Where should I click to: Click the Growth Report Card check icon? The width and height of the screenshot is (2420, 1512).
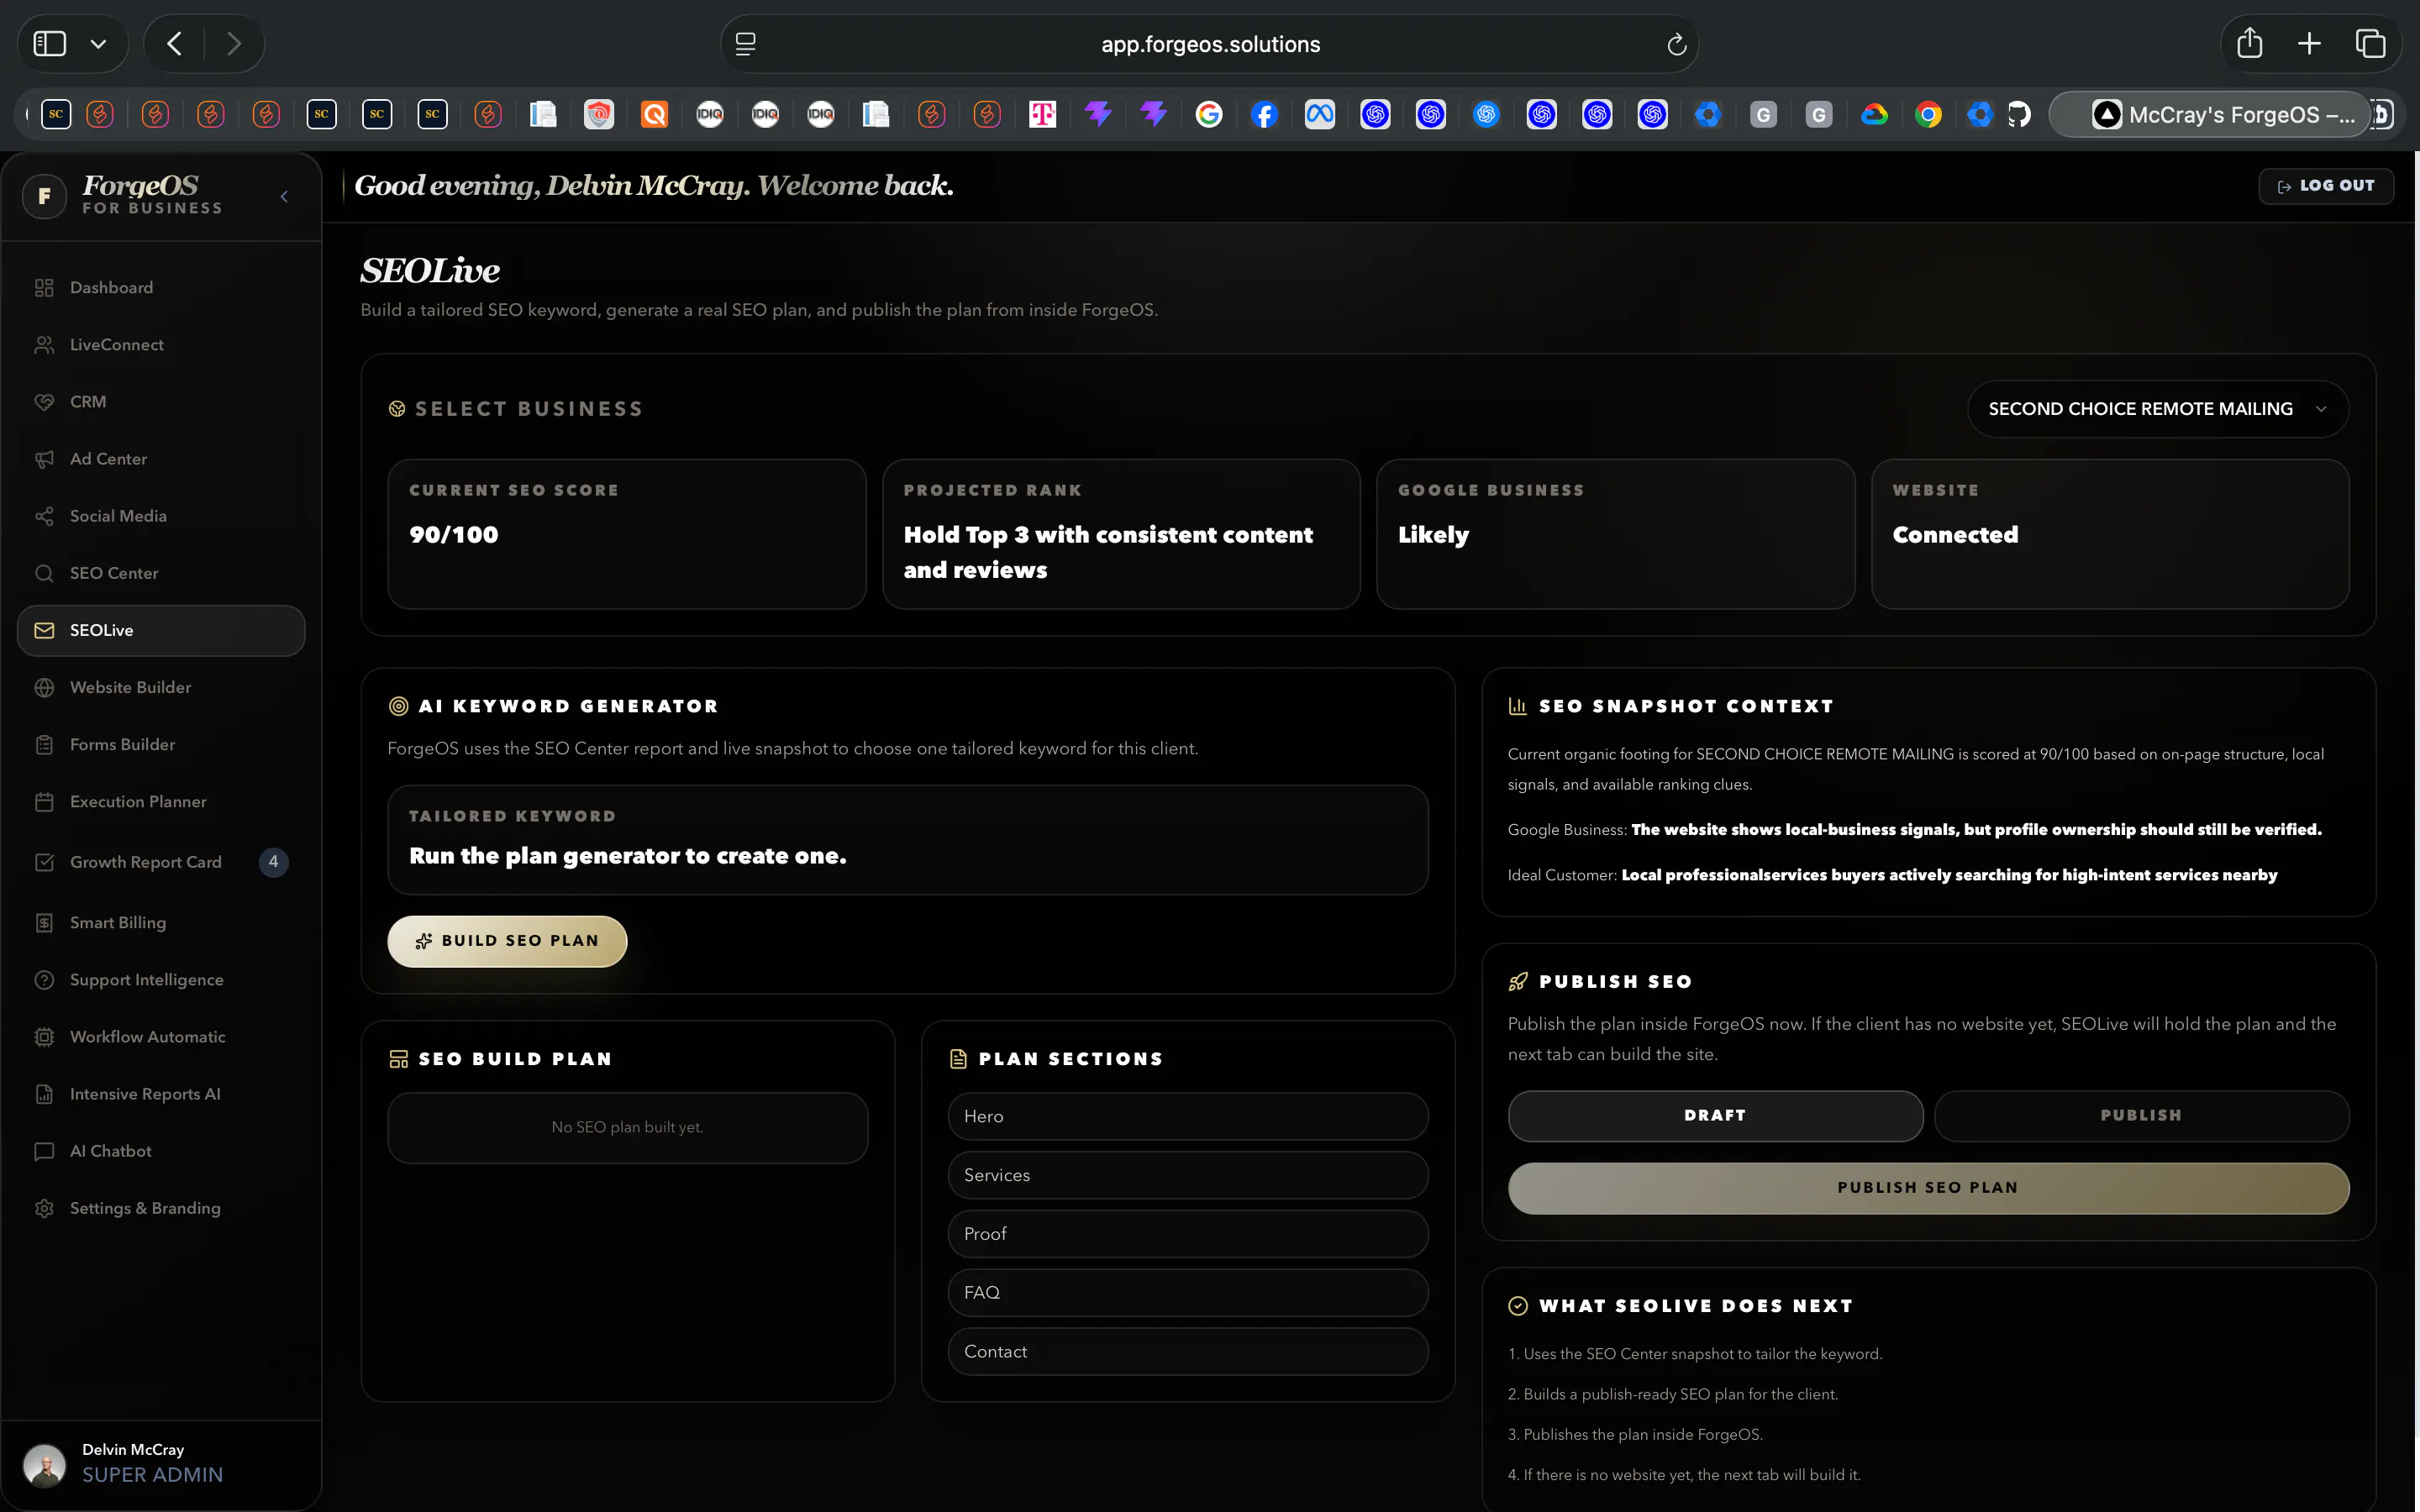pos(44,862)
